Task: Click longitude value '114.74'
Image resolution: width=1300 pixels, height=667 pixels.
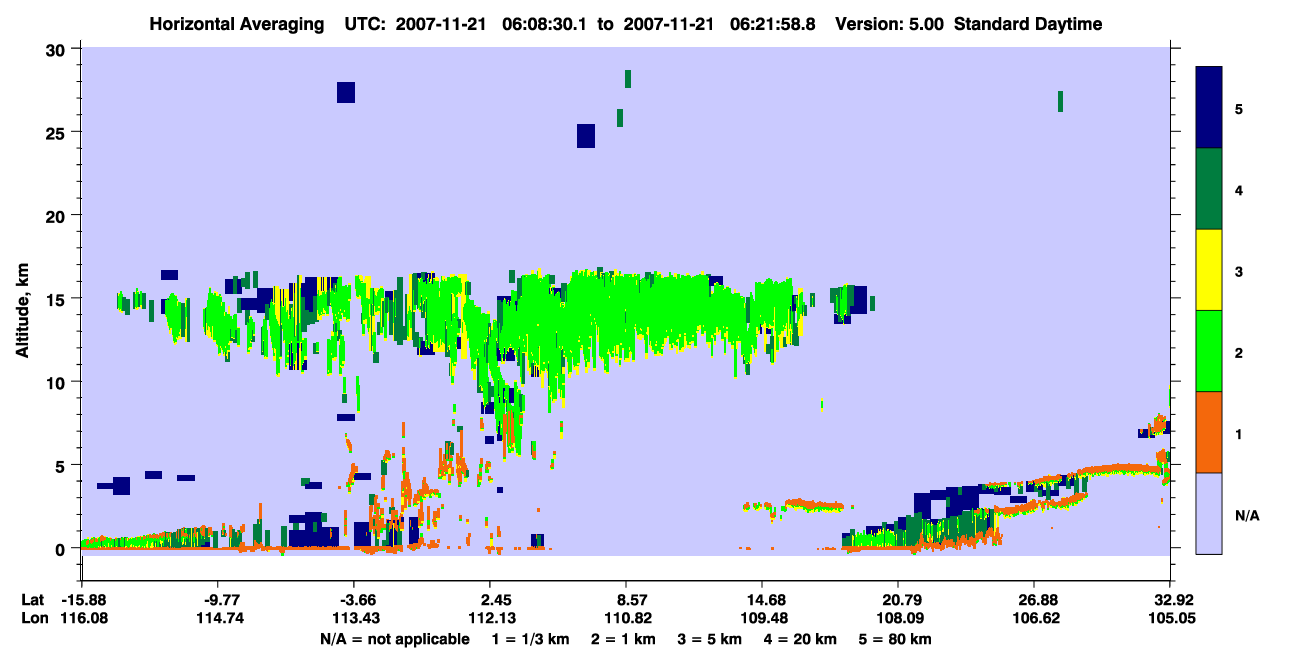Action: coord(218,618)
